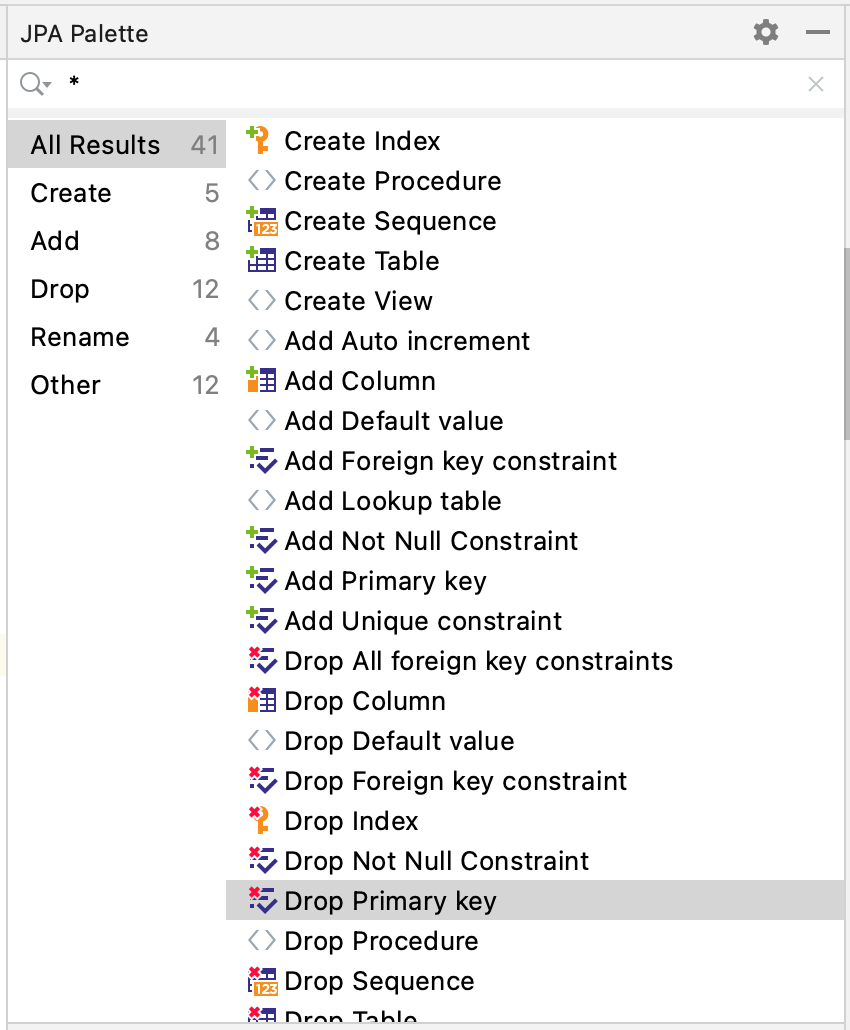
Task: Select "Drop Column" text
Action: 365,702
